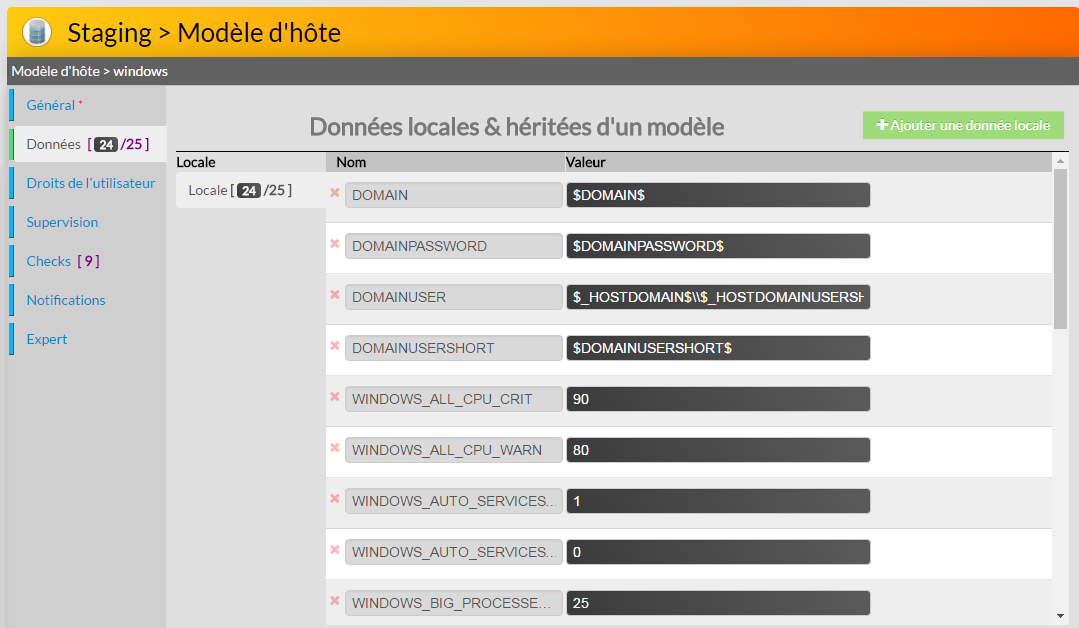Click Ajouter une donnée locale button
The image size is (1079, 628).
tap(963, 125)
